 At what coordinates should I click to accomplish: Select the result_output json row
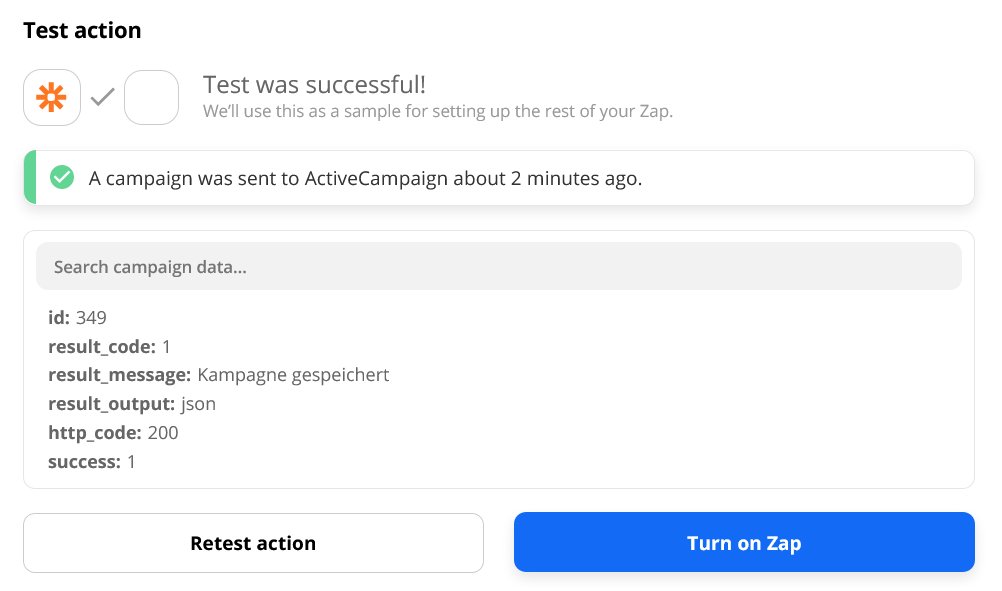pos(132,404)
